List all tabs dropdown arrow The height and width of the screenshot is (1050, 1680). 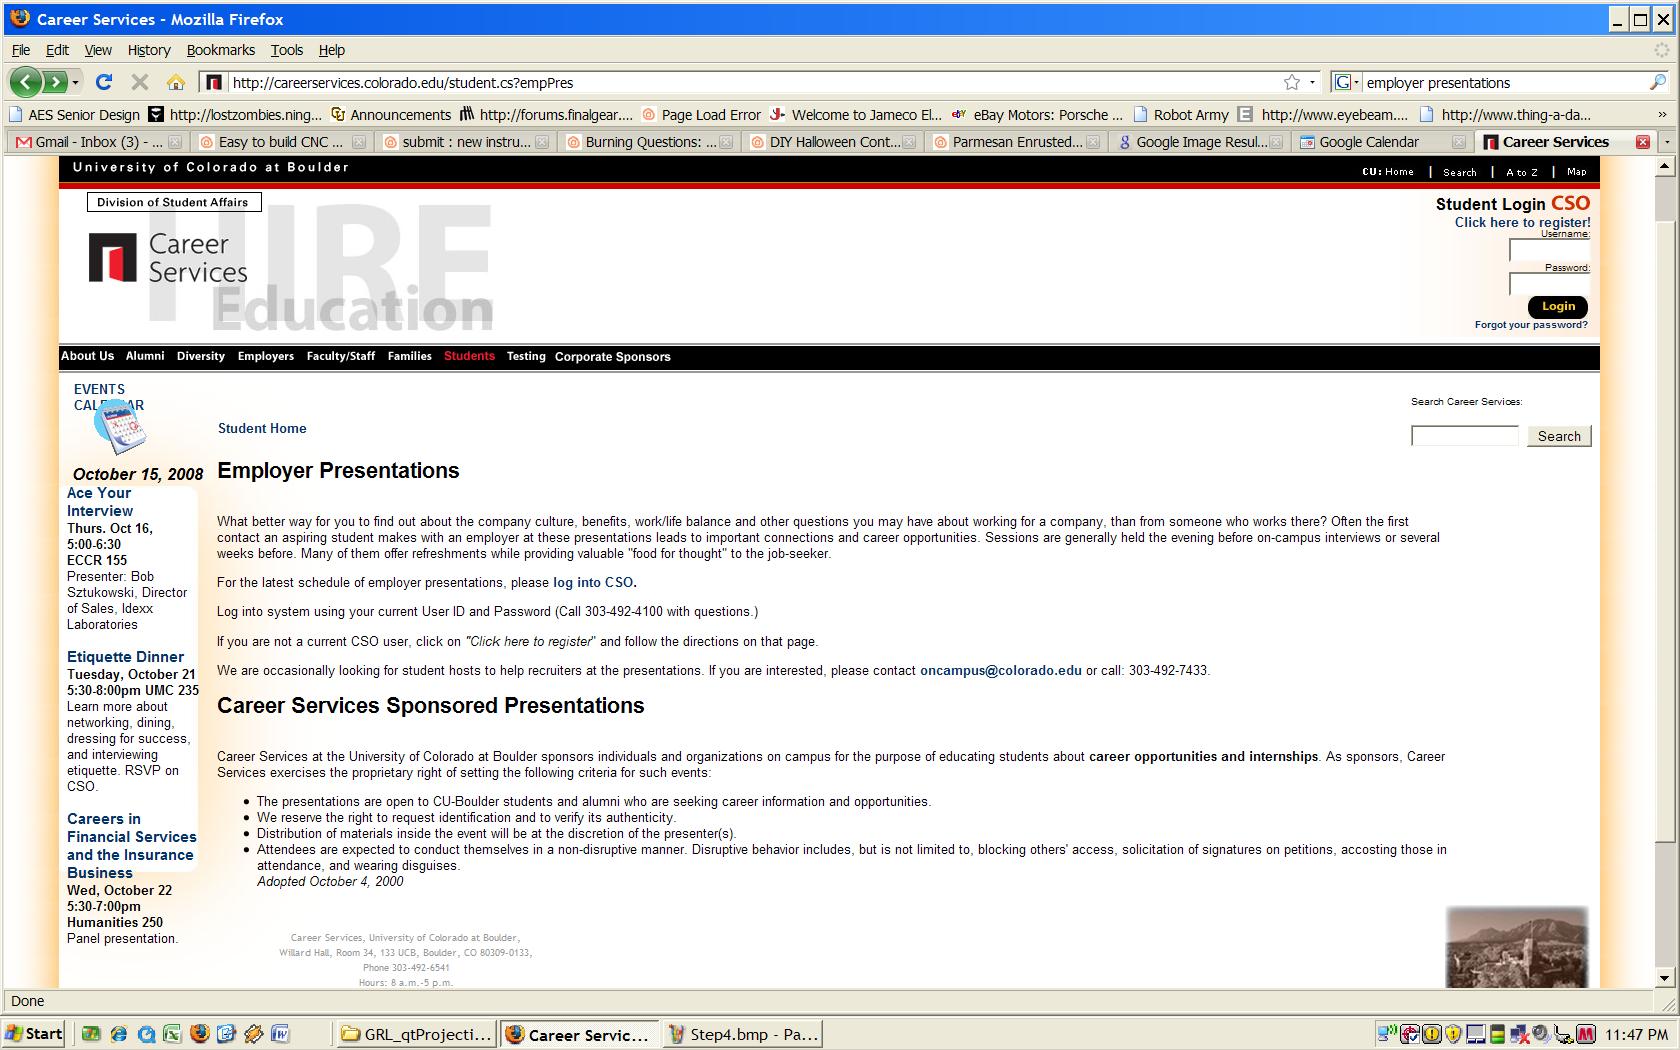[x=1667, y=142]
